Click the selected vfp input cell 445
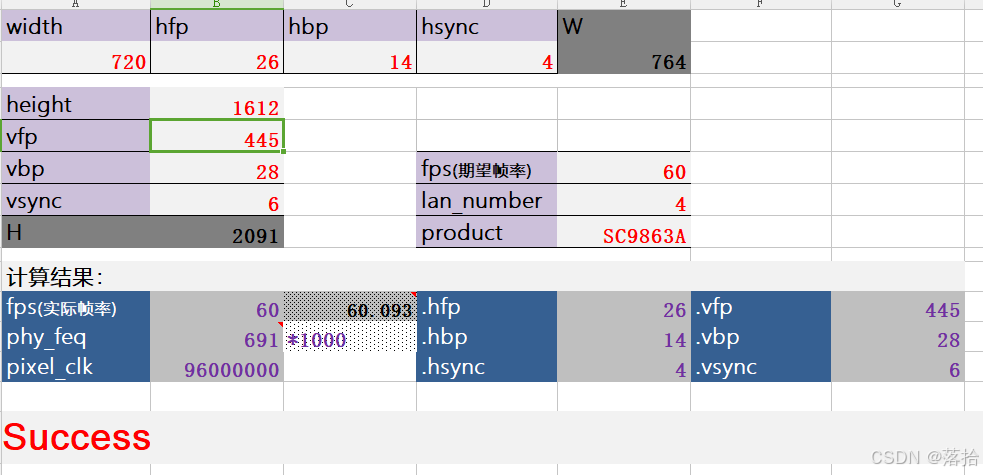Viewport: 983px width, 475px height. pyautogui.click(x=217, y=135)
